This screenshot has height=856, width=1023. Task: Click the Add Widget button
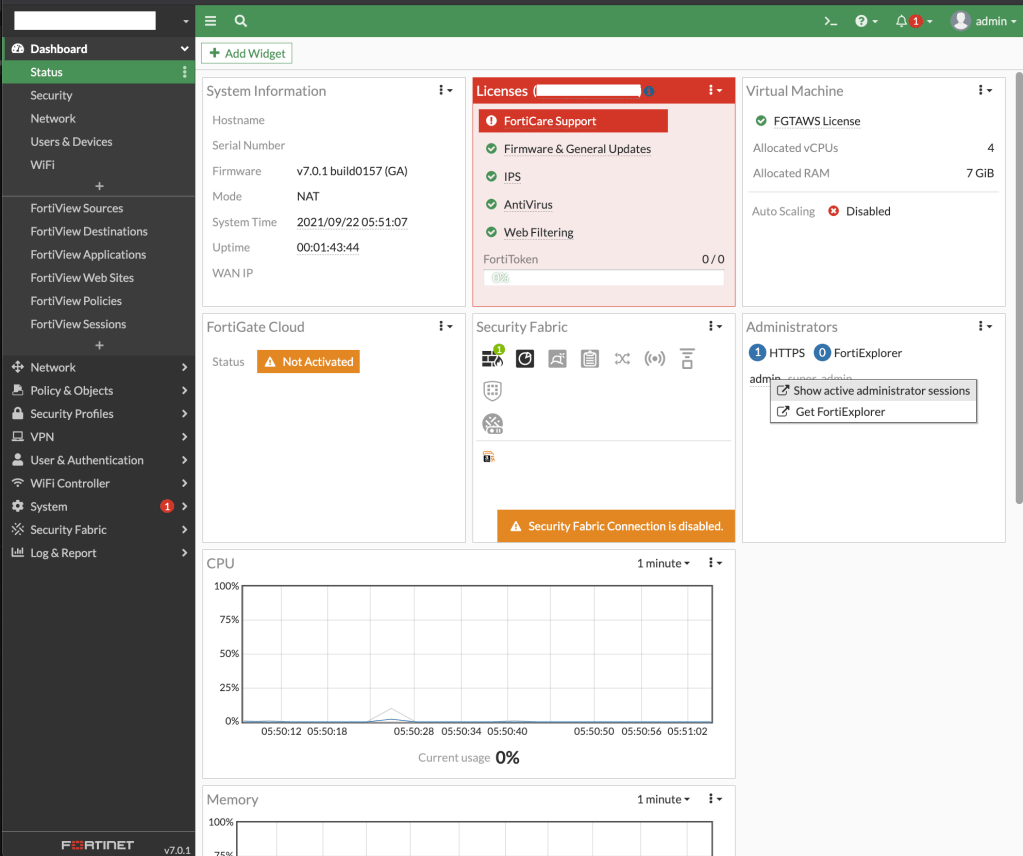coord(247,54)
